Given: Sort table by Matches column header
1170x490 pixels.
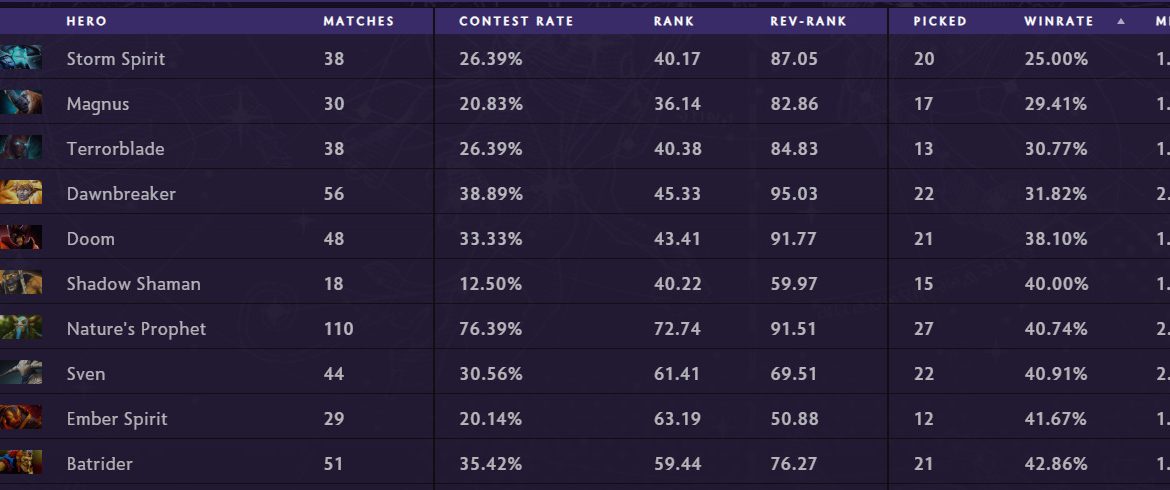Looking at the screenshot, I should pyautogui.click(x=358, y=21).
